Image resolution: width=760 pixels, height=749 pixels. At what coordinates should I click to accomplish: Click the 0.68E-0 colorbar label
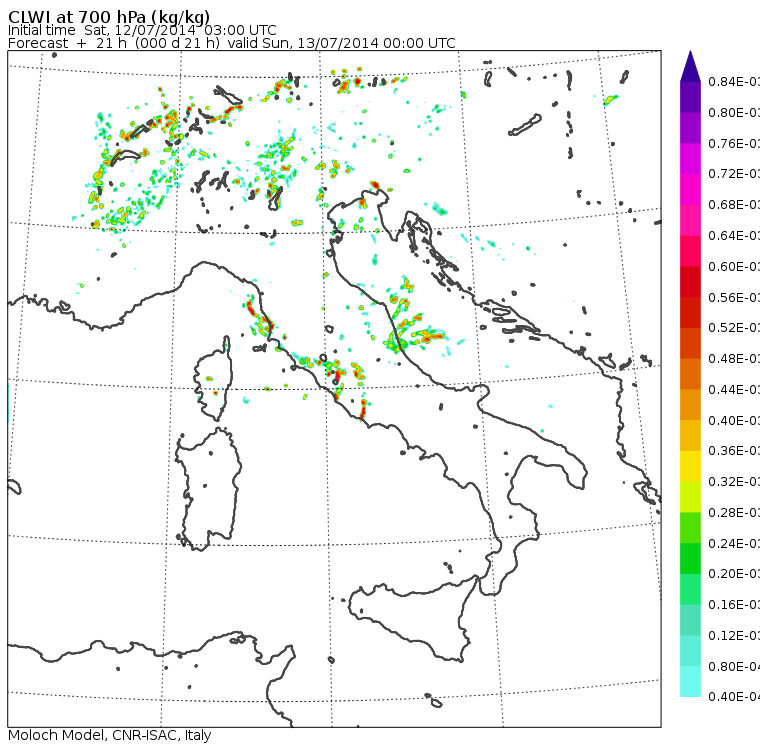[x=734, y=205]
